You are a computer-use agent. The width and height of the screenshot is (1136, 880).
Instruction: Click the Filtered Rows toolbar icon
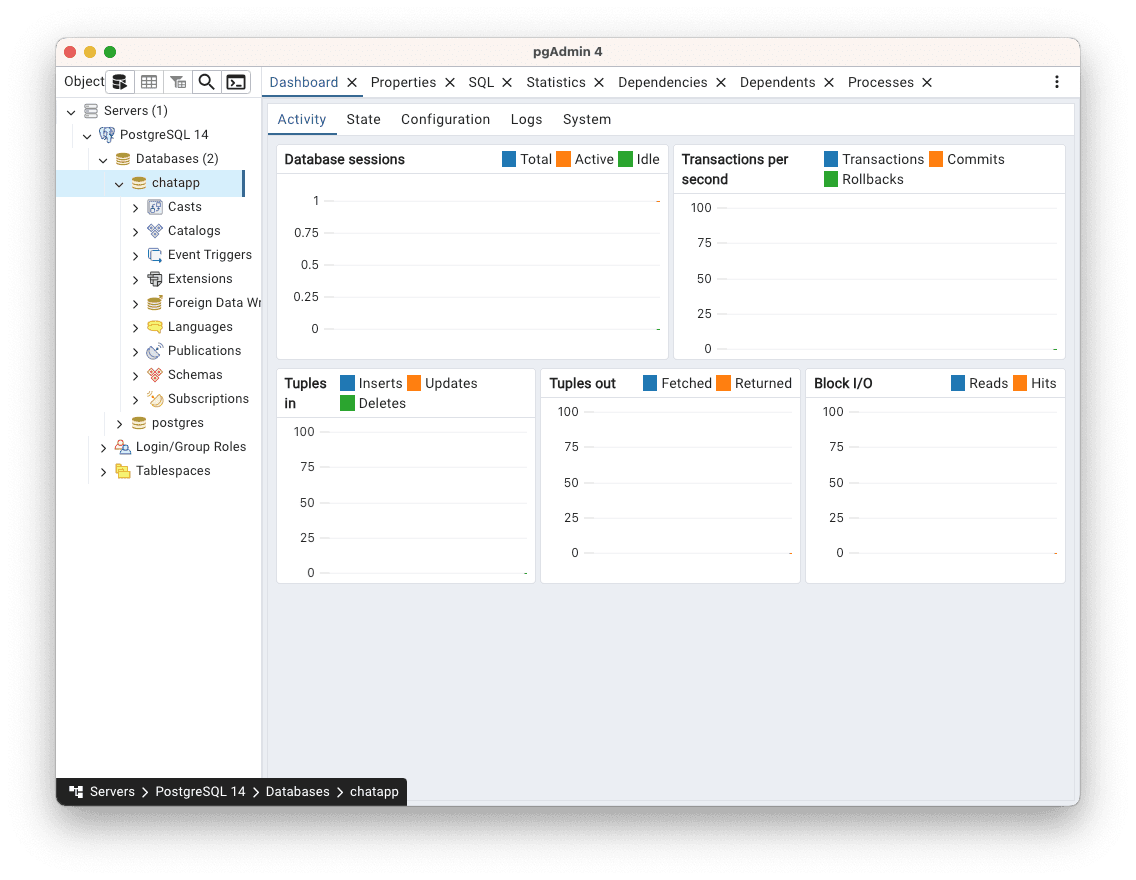coord(178,82)
